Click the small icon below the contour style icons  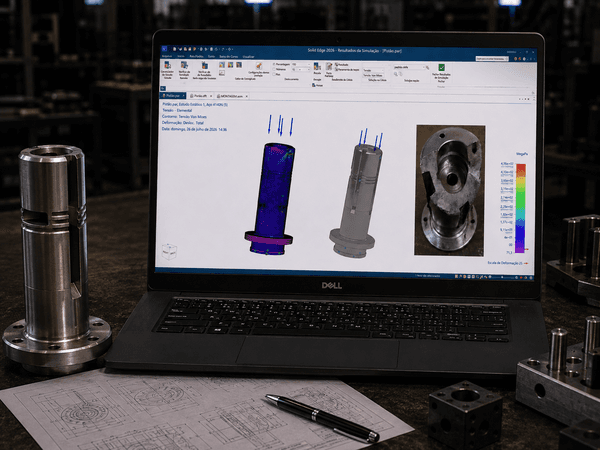point(222,73)
